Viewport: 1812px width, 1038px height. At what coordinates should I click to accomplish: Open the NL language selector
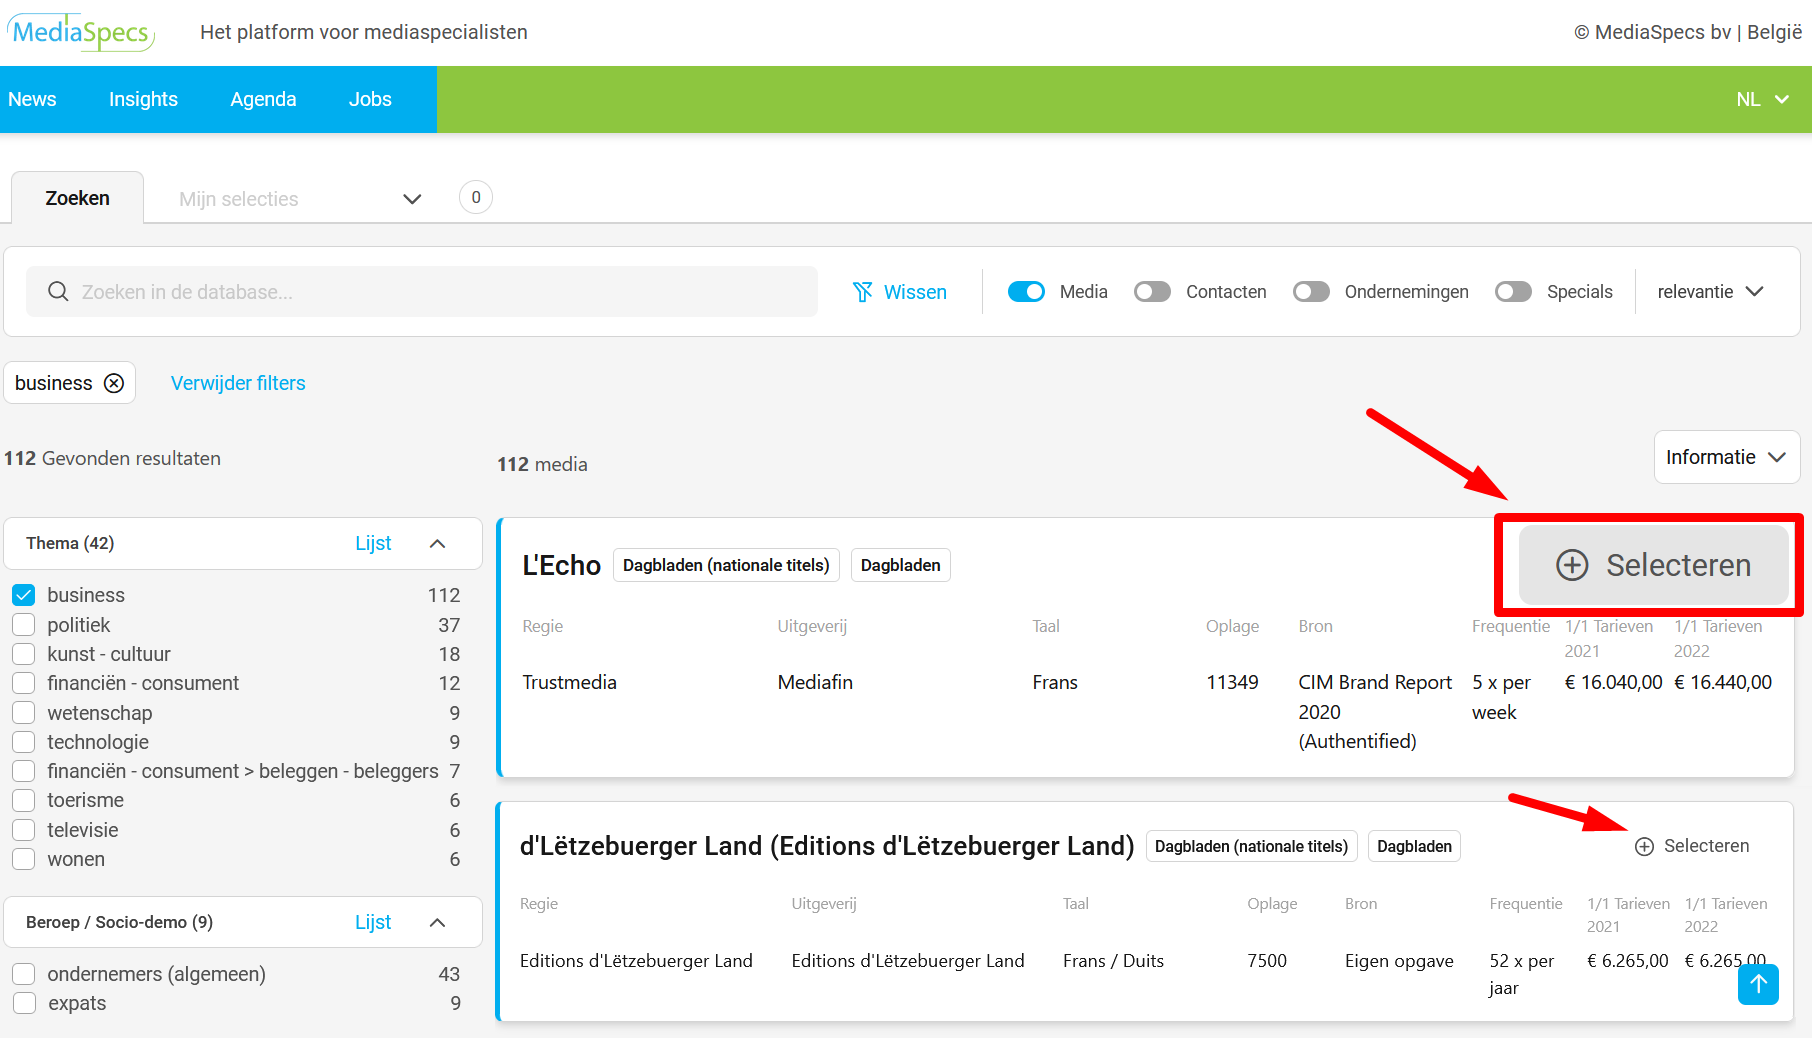1762,99
